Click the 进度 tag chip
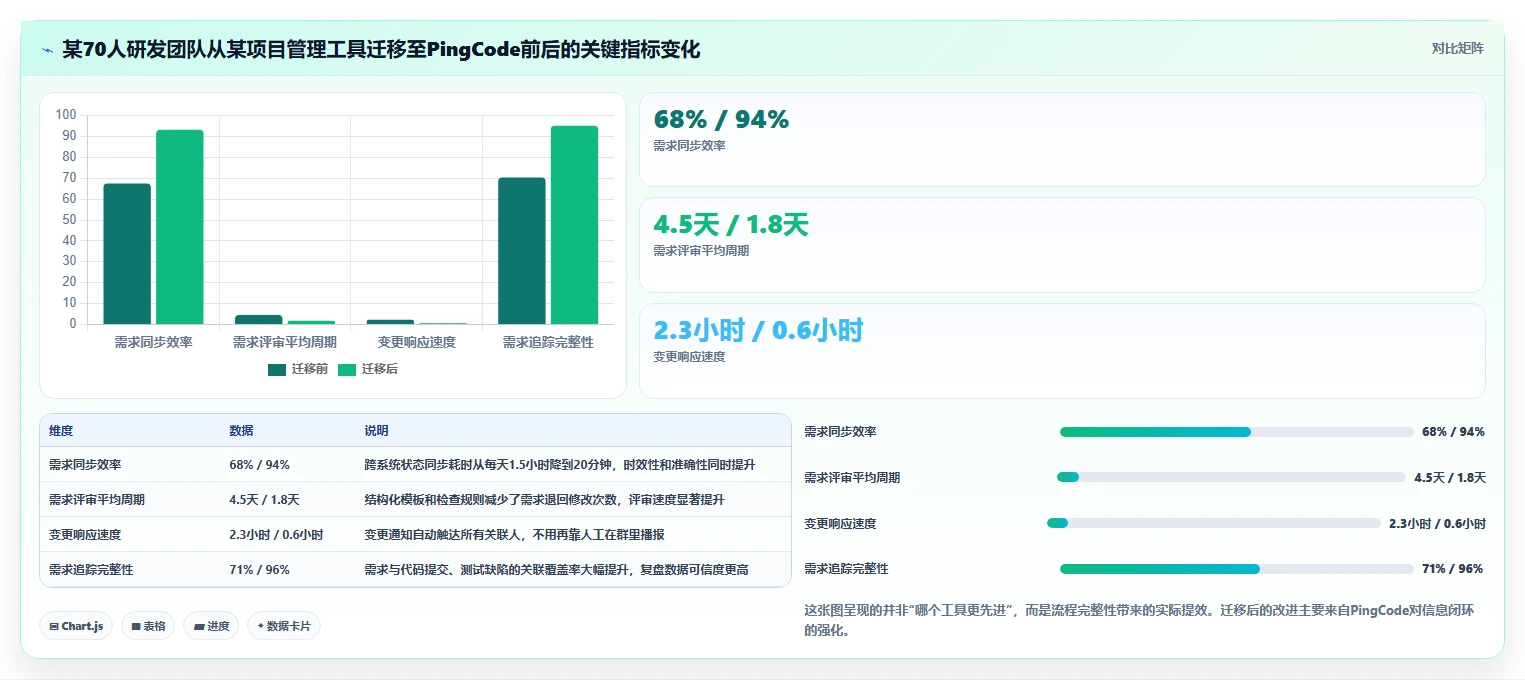 (211, 626)
